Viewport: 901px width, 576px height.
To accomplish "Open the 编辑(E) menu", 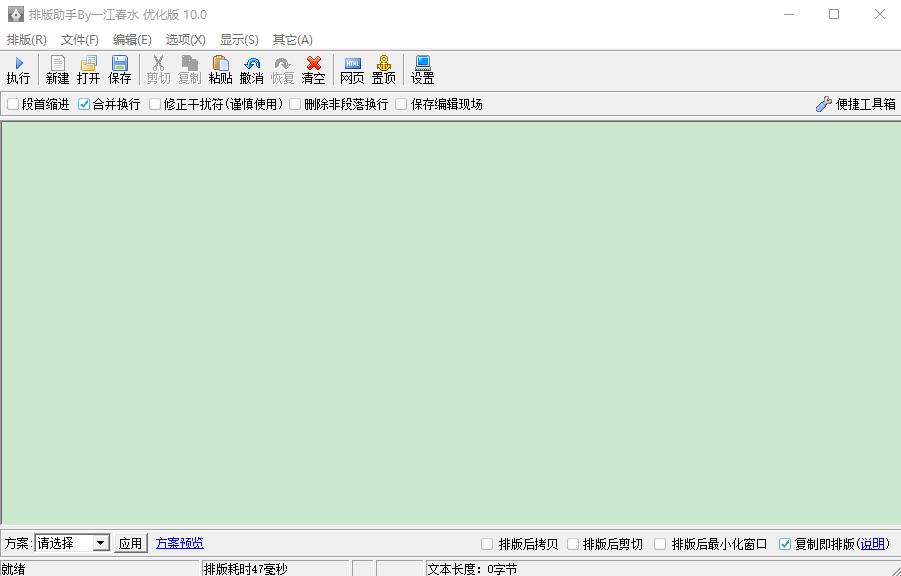I will tap(131, 39).
